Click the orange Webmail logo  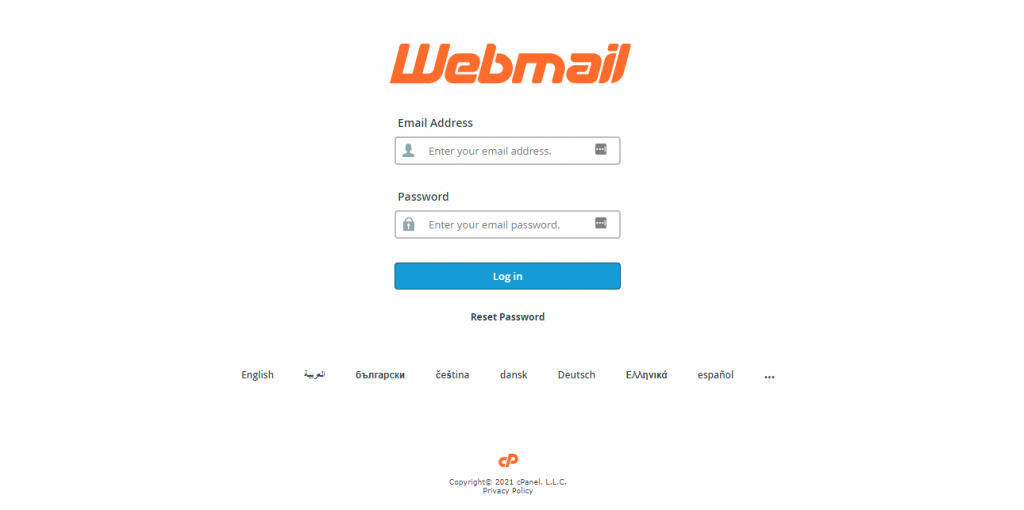pos(510,64)
